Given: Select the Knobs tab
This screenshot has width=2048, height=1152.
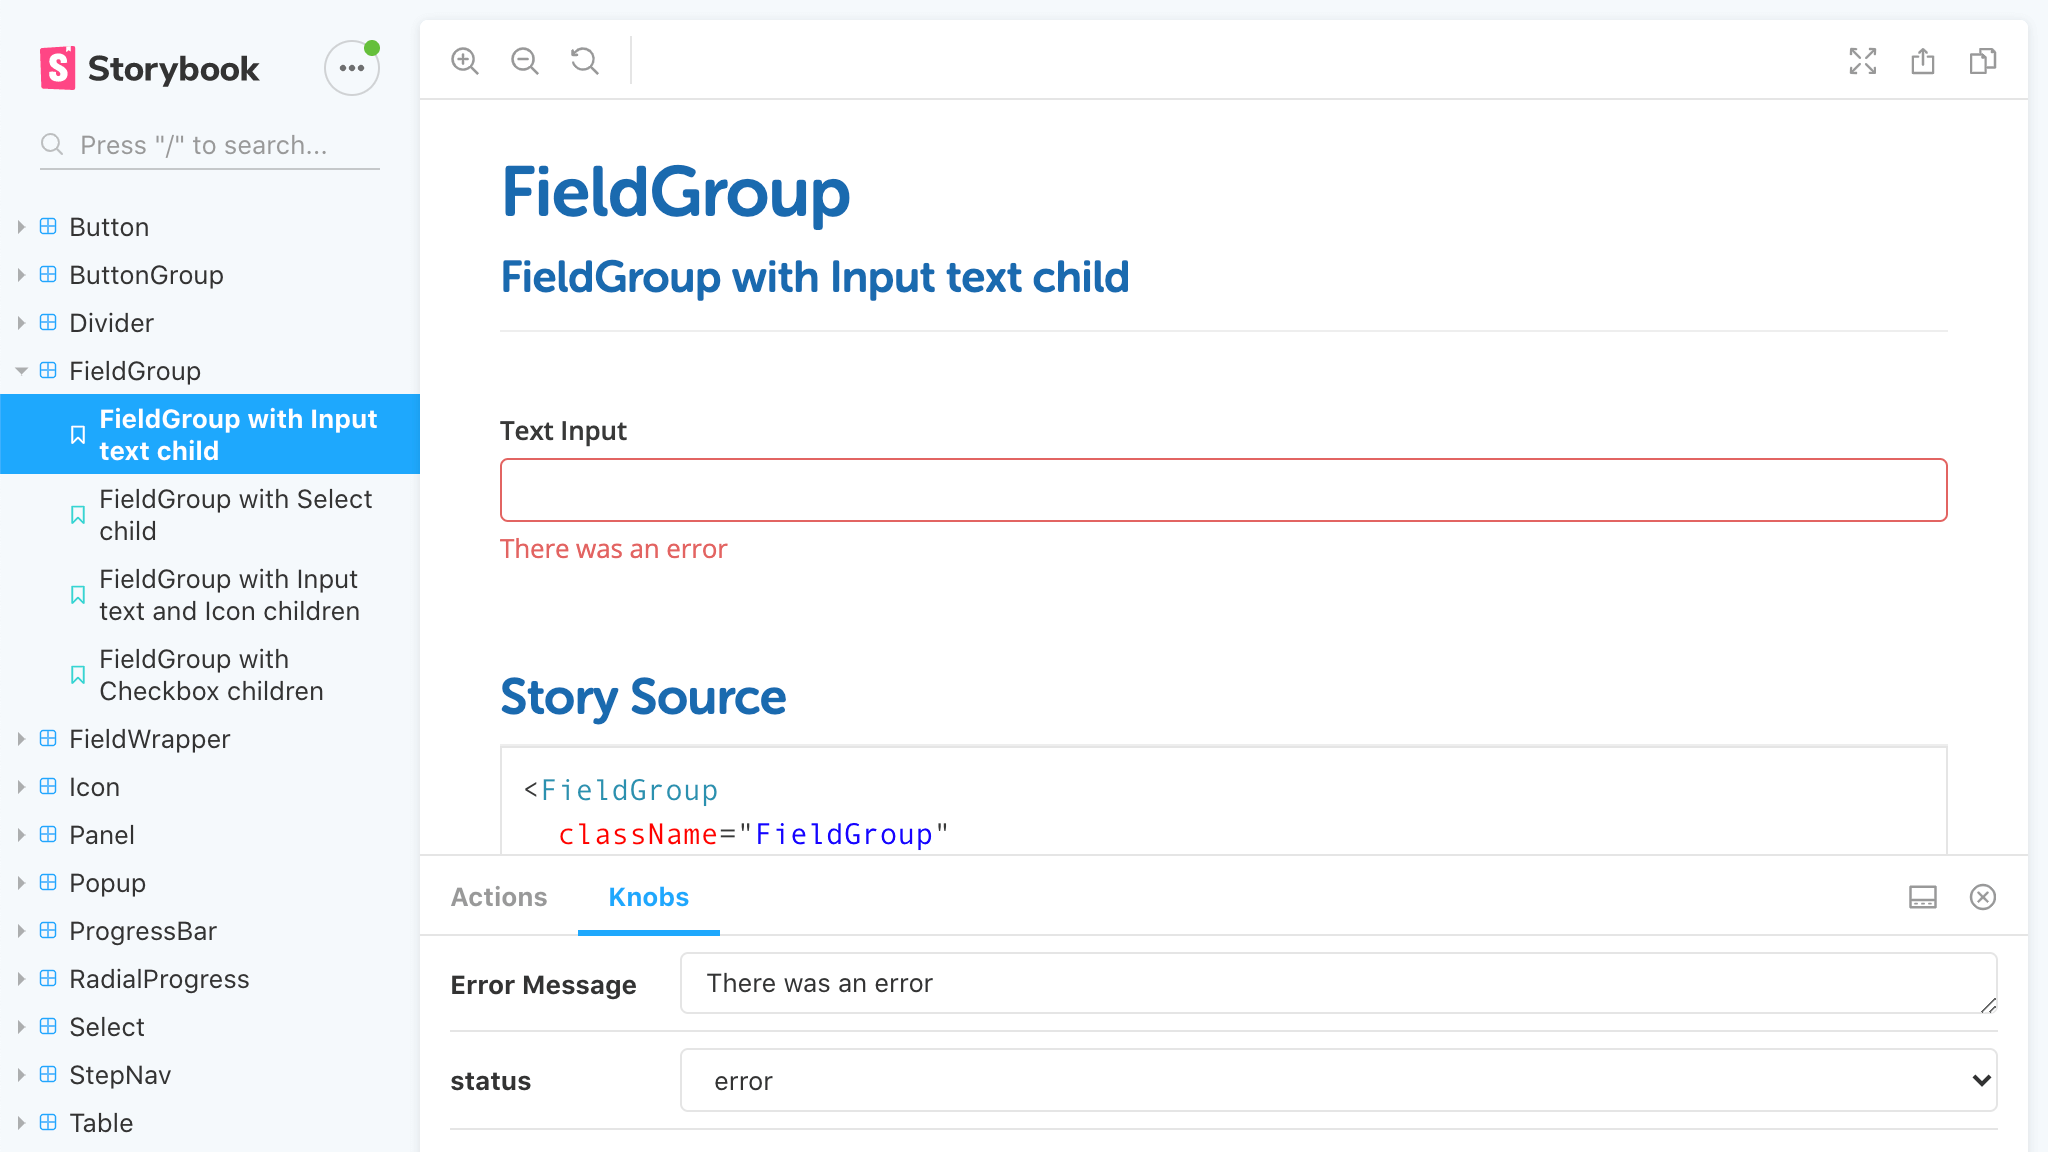Looking at the screenshot, I should [648, 897].
